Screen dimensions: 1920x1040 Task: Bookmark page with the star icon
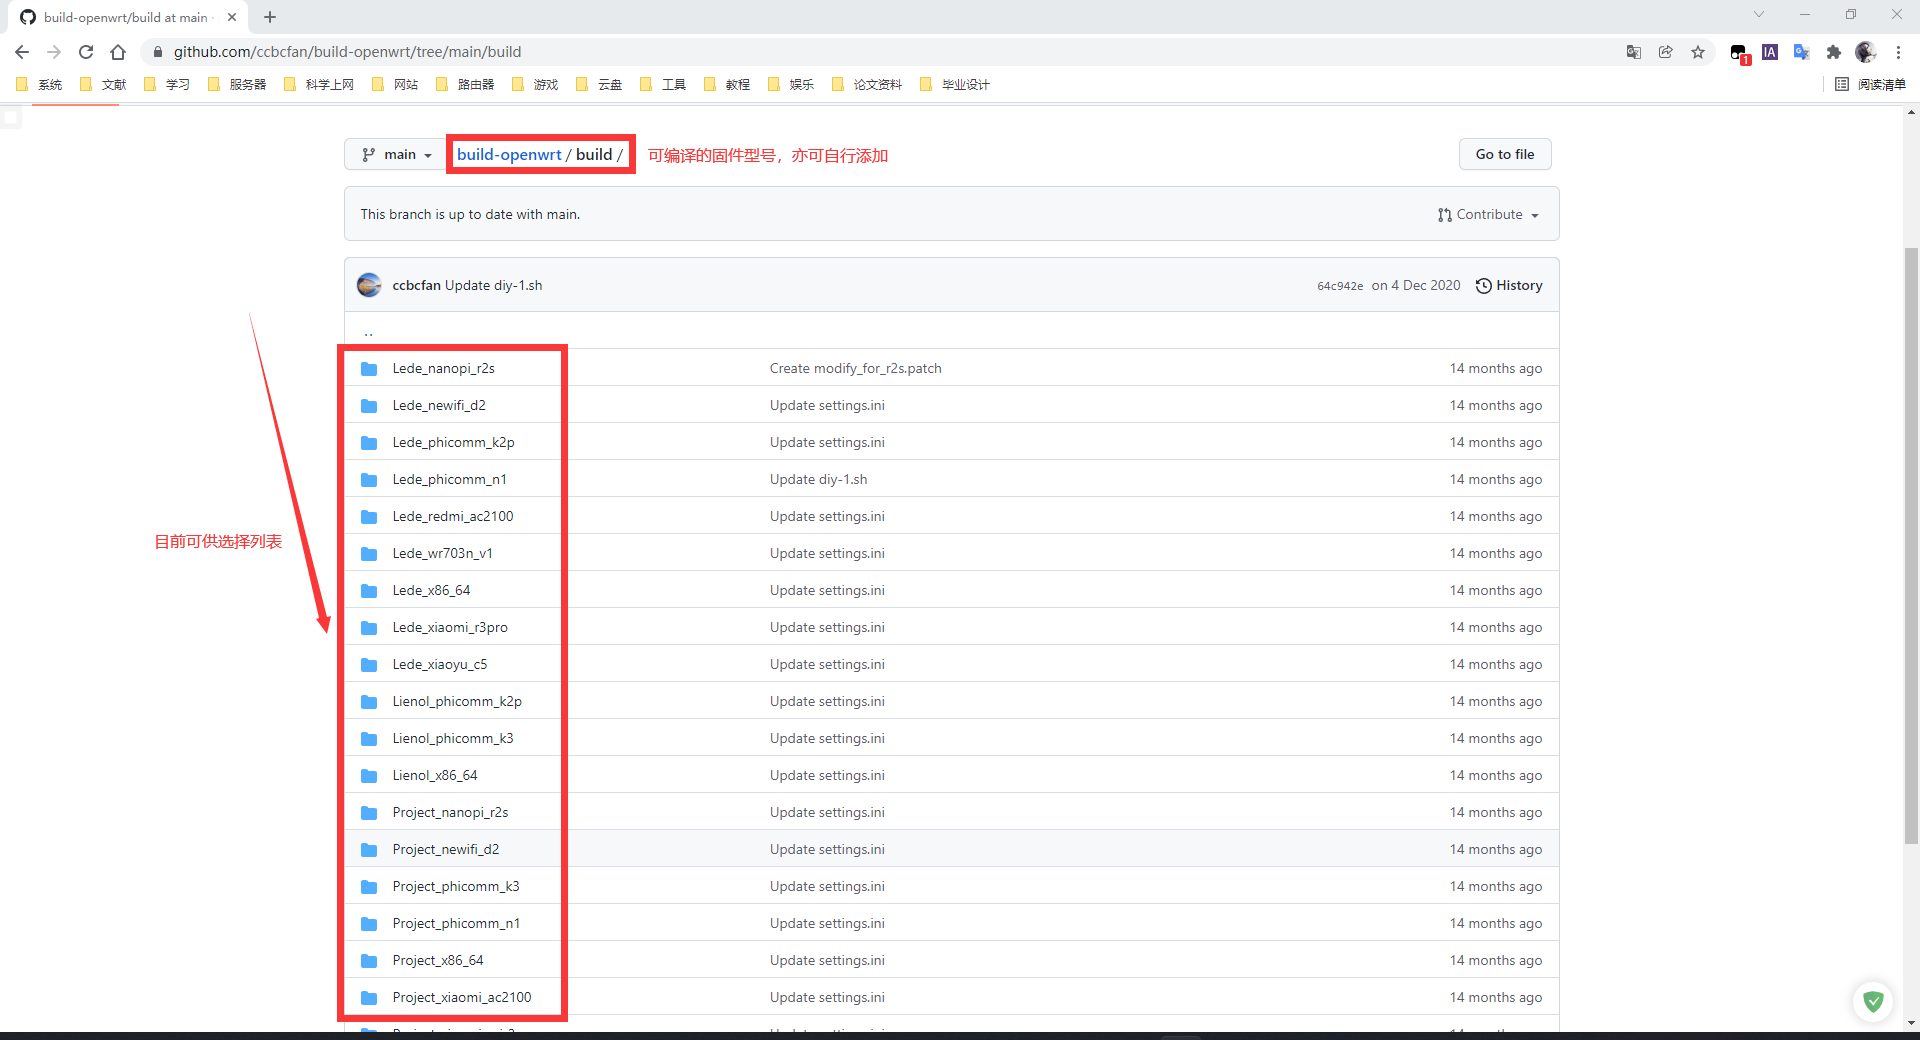pos(1698,52)
